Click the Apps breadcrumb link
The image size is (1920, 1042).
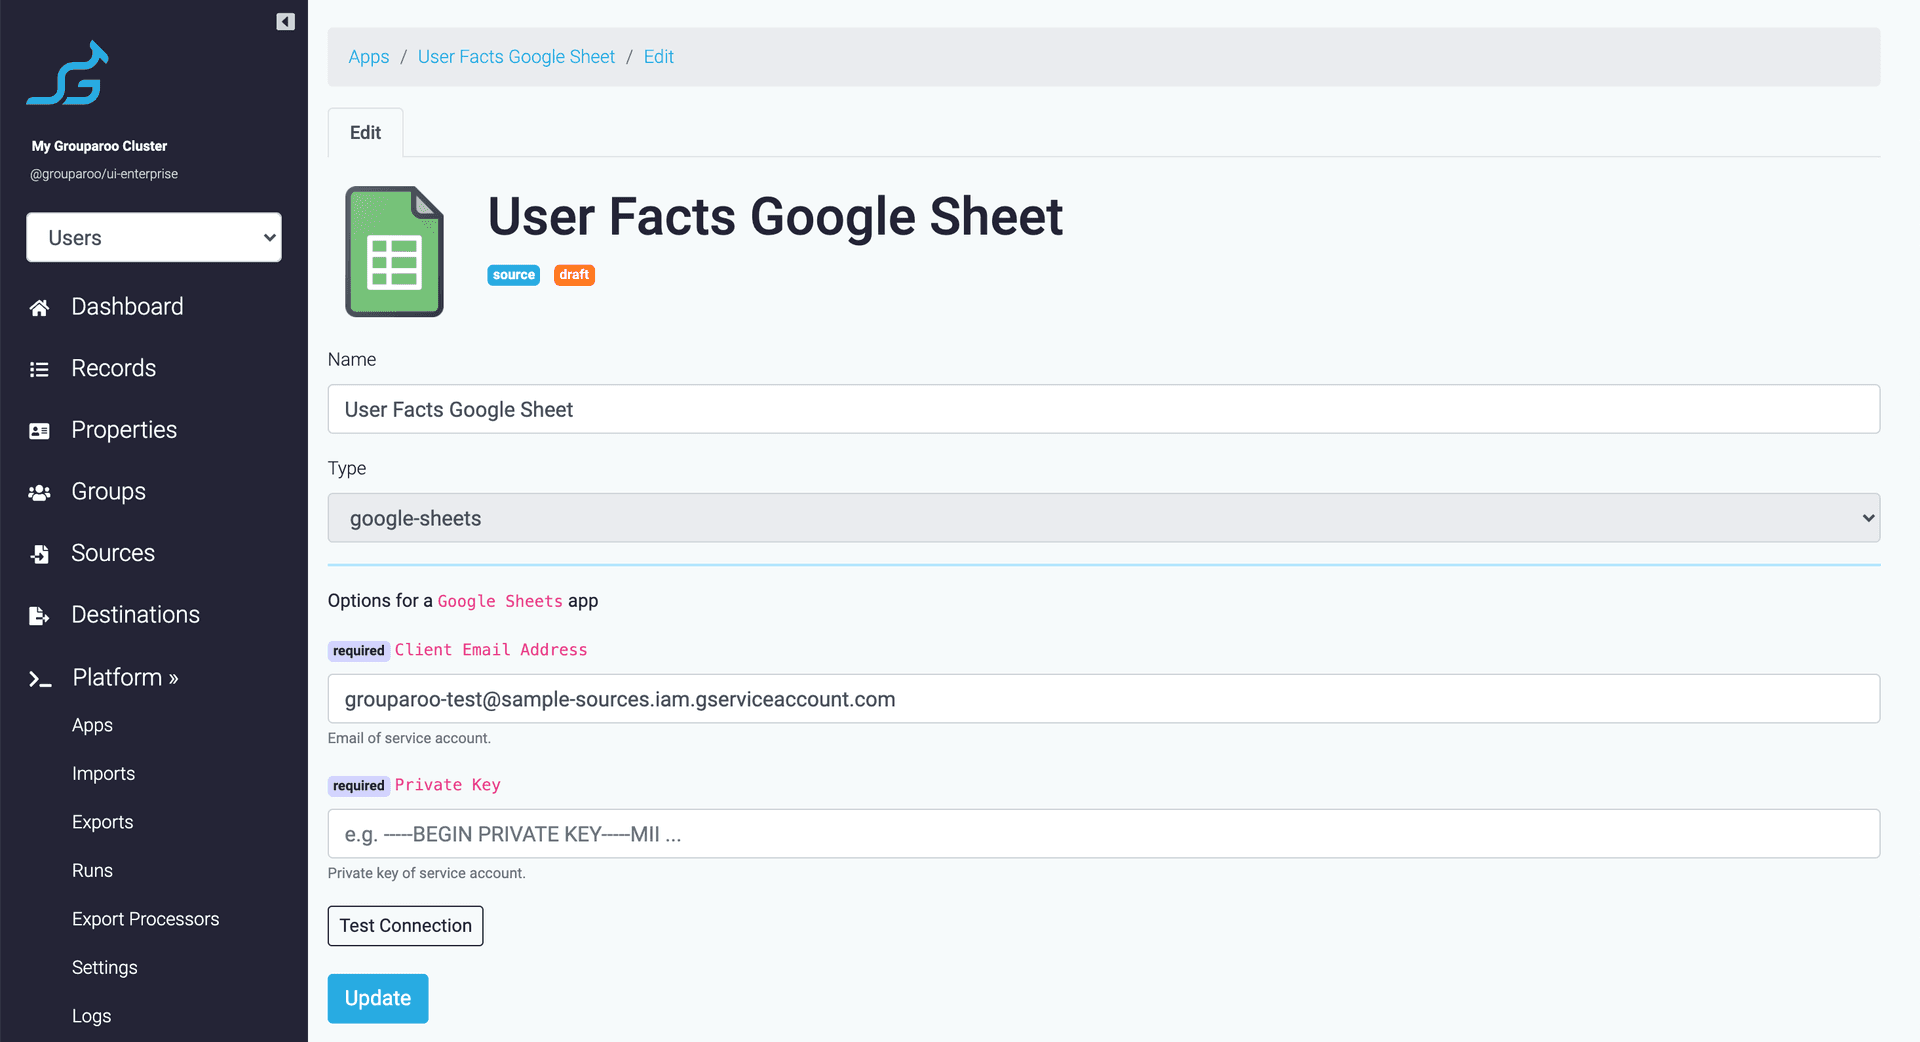coord(368,57)
